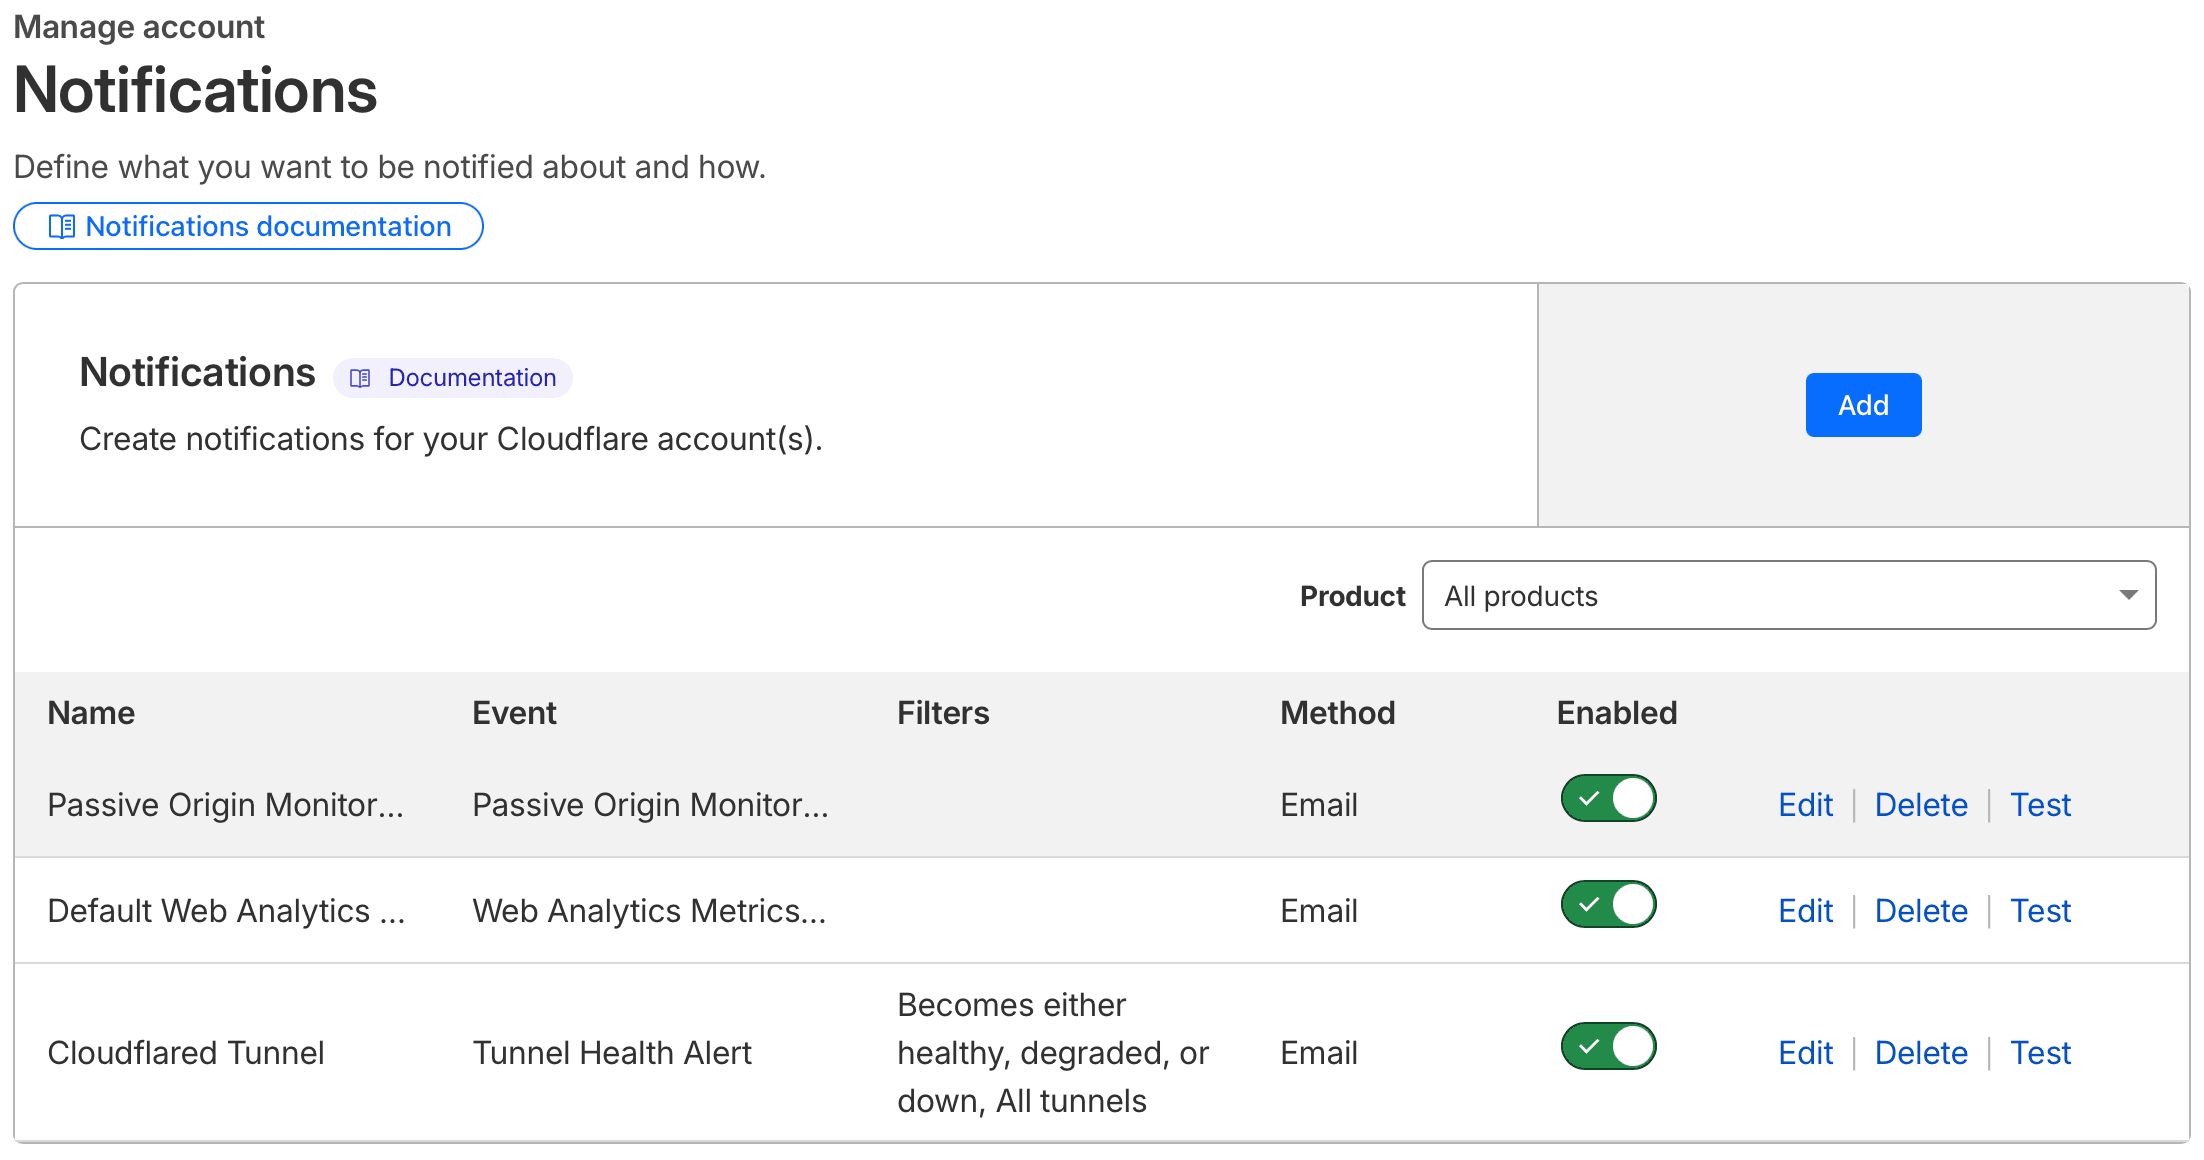Viewport: 2204px width, 1160px height.
Task: Click the Name column header
Action: pyautogui.click(x=91, y=713)
